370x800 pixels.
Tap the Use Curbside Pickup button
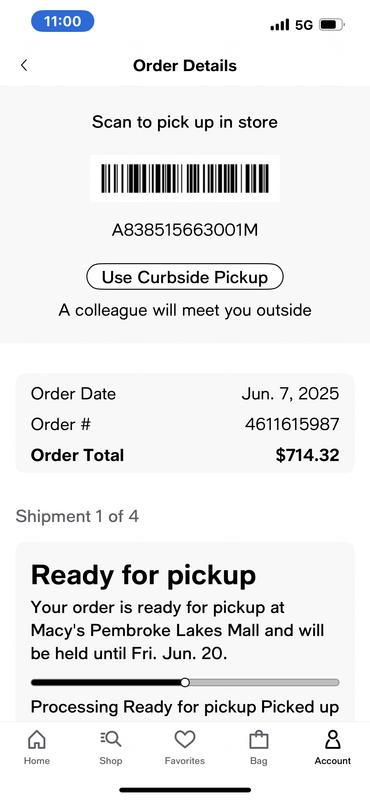click(x=185, y=277)
